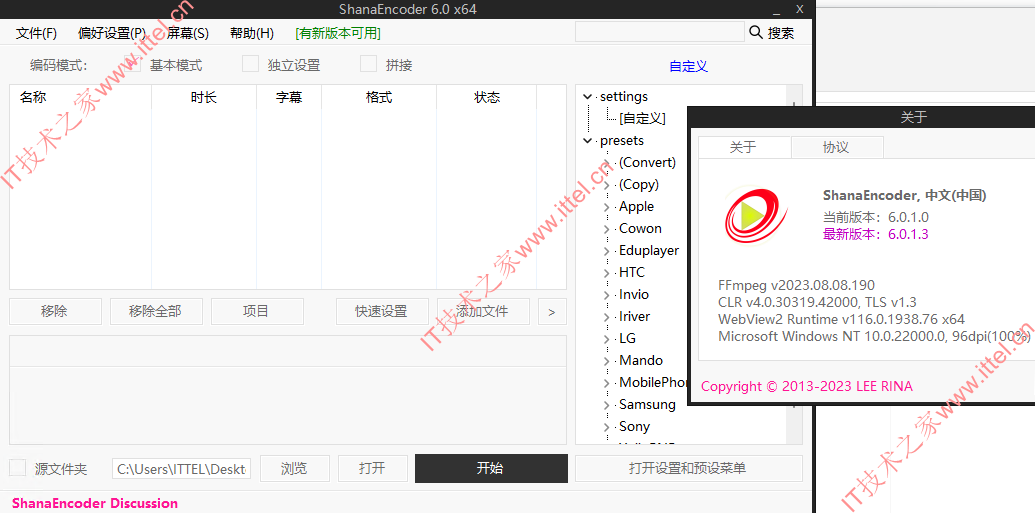Click the 添加文件 button
Screen dimensions: 1035x513
tap(483, 311)
